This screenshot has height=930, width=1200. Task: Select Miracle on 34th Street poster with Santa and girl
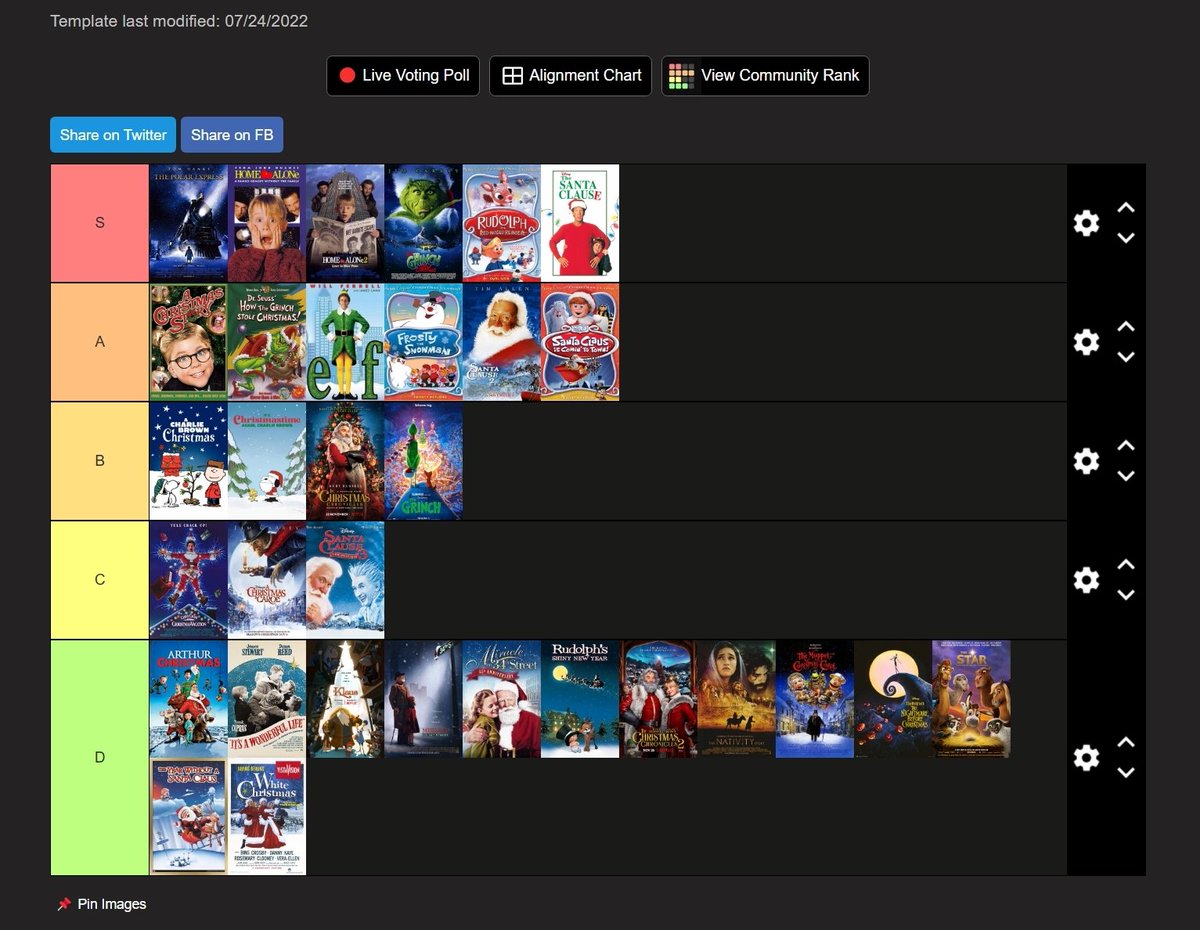pos(502,699)
